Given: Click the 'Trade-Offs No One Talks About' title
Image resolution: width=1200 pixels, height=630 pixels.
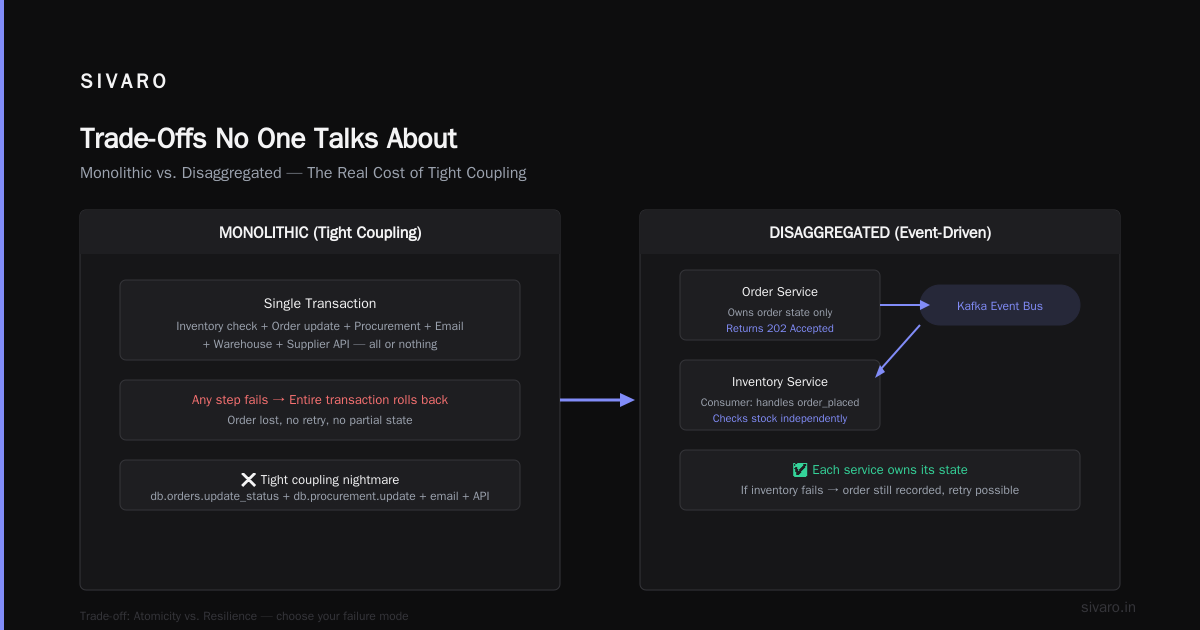Looking at the screenshot, I should tap(269, 138).
